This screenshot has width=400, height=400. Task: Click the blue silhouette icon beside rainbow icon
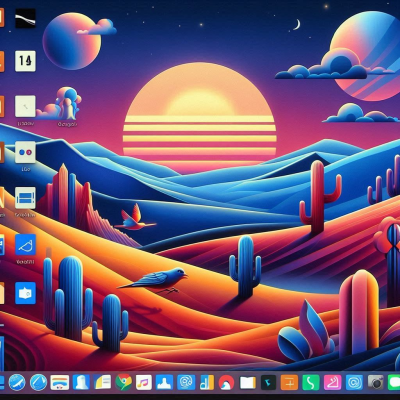[81, 382]
